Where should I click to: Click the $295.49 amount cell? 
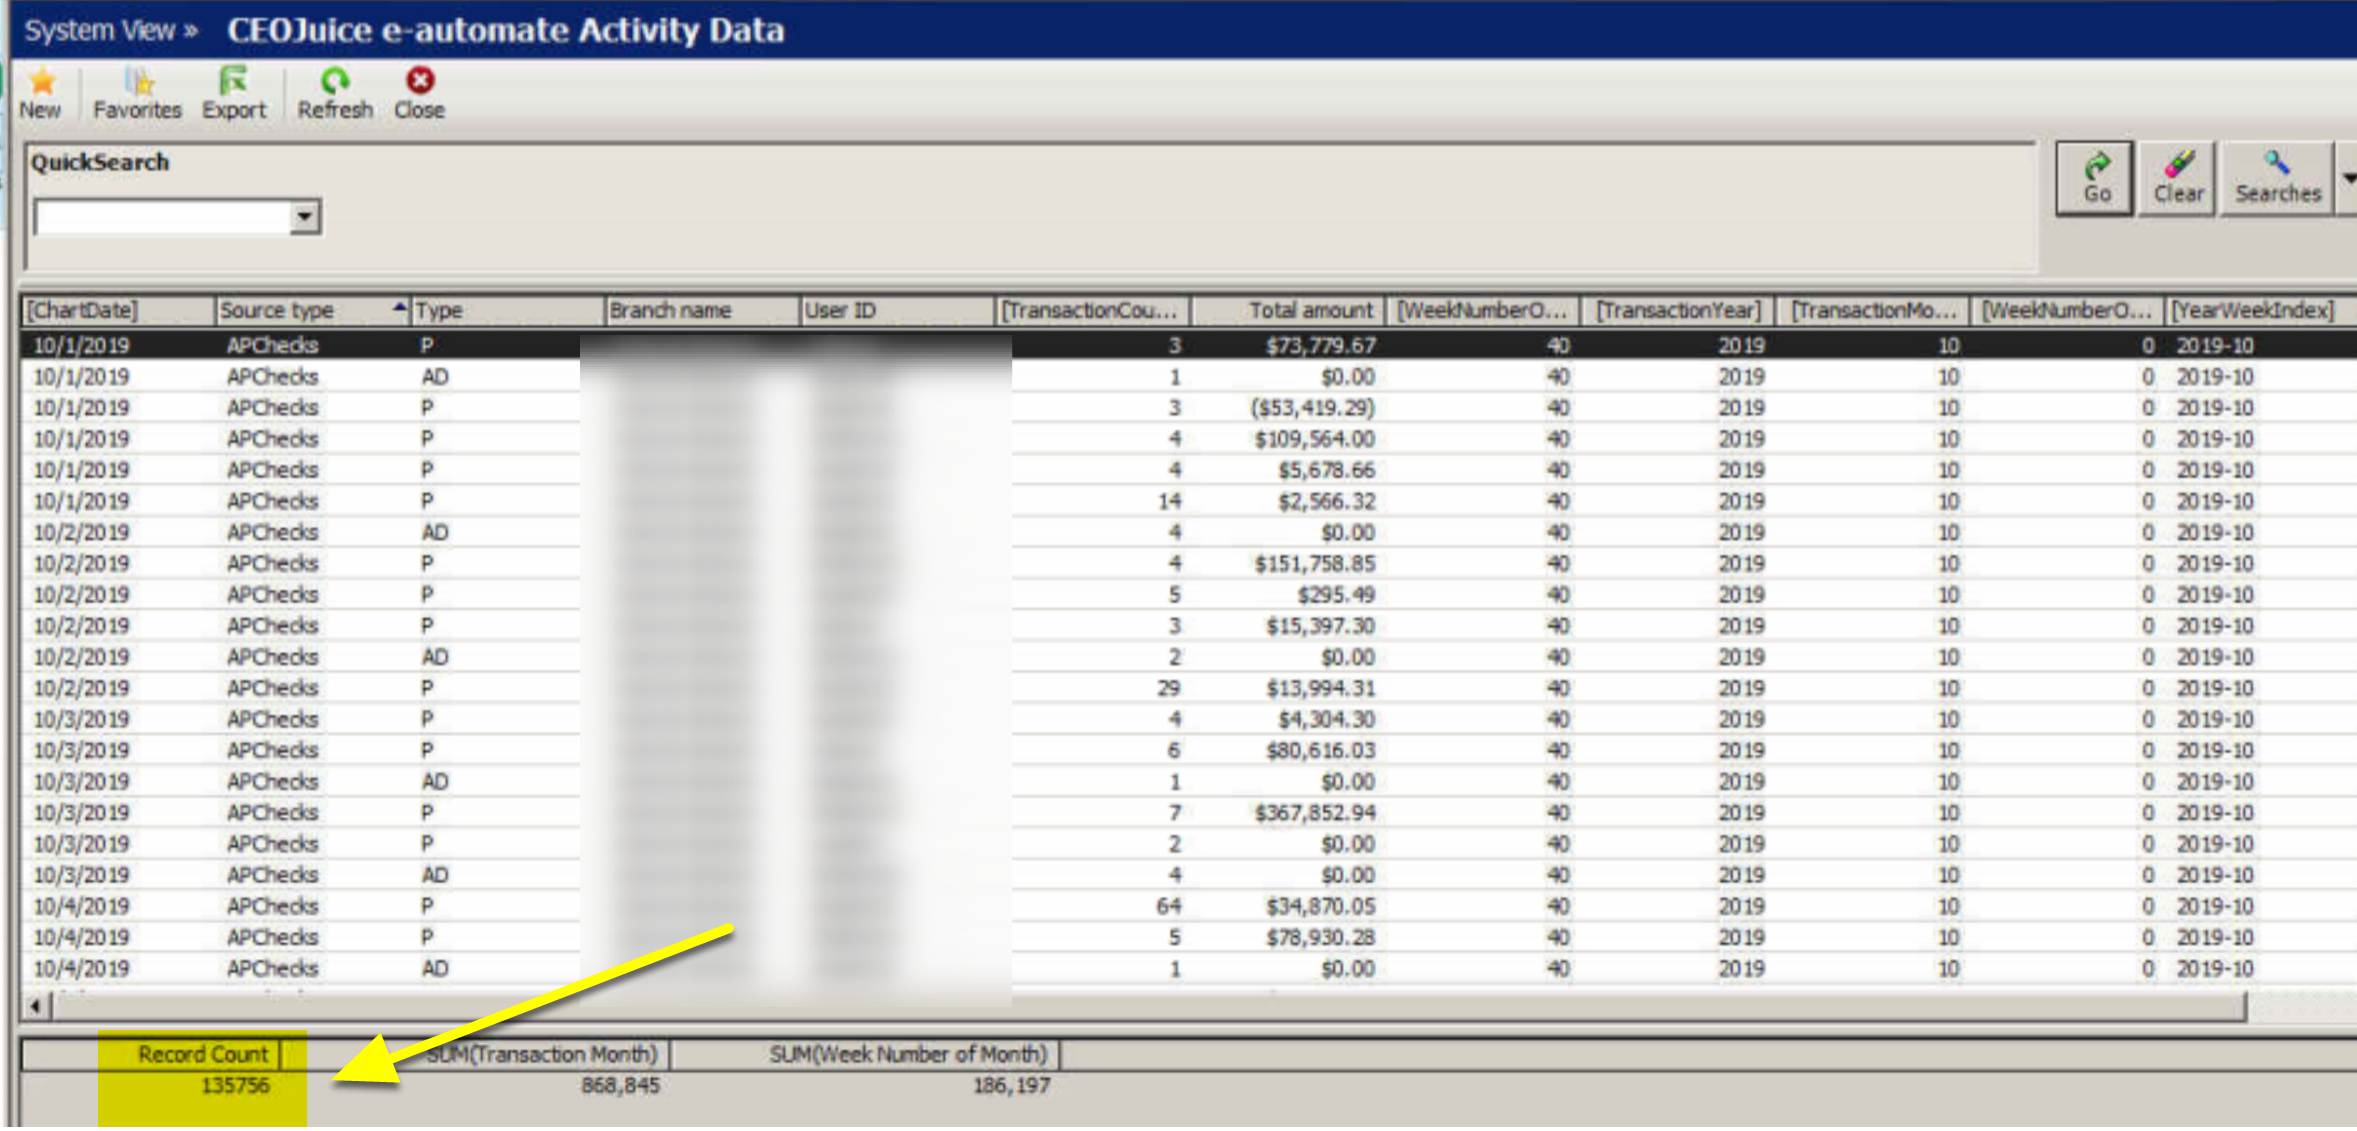click(1336, 595)
